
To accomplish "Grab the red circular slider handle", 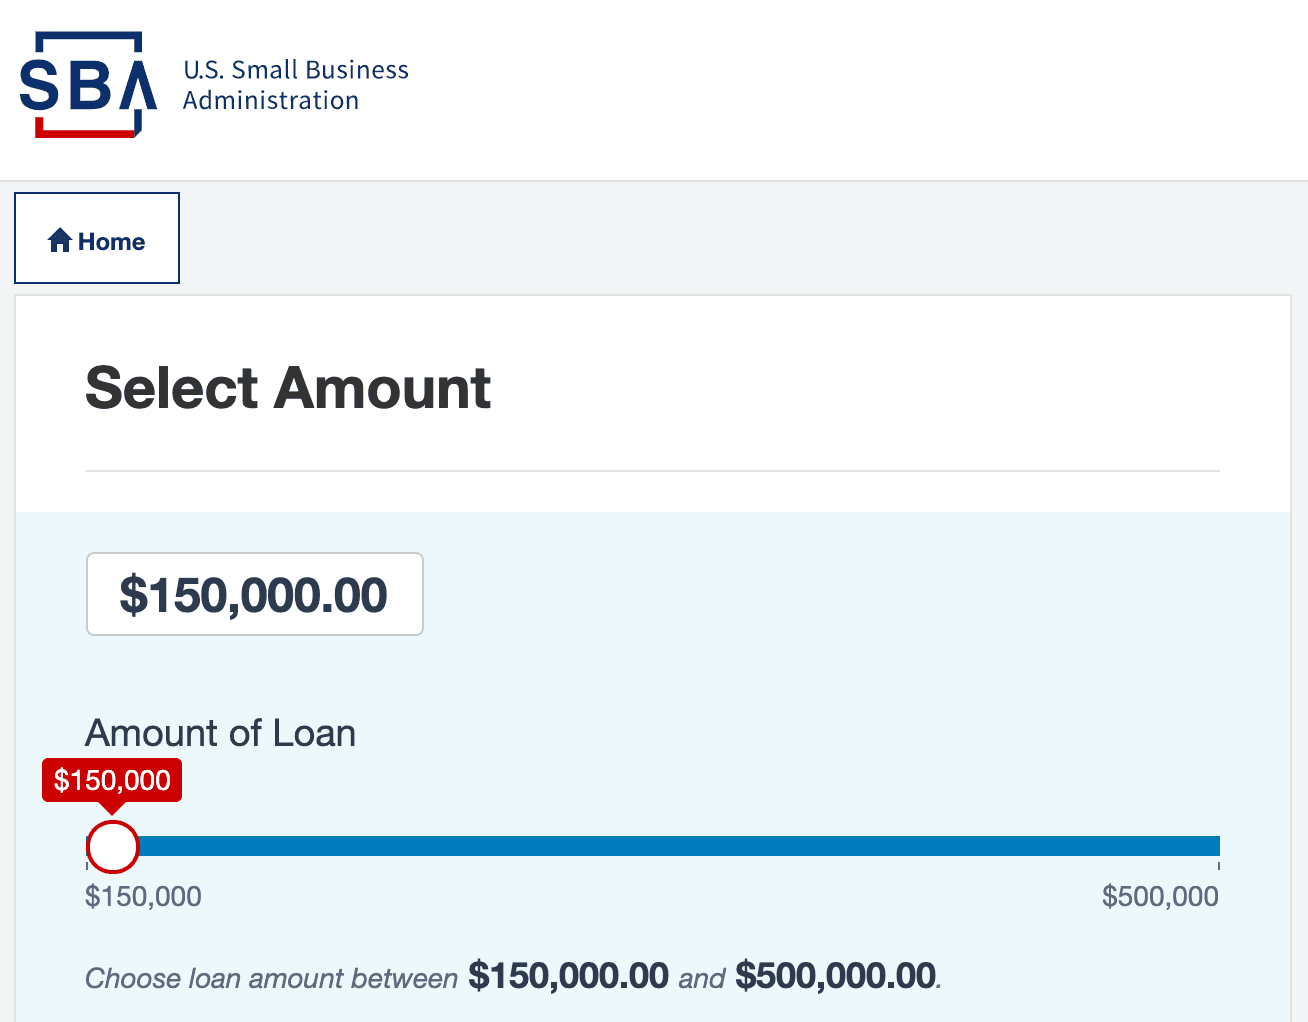I will click(112, 847).
